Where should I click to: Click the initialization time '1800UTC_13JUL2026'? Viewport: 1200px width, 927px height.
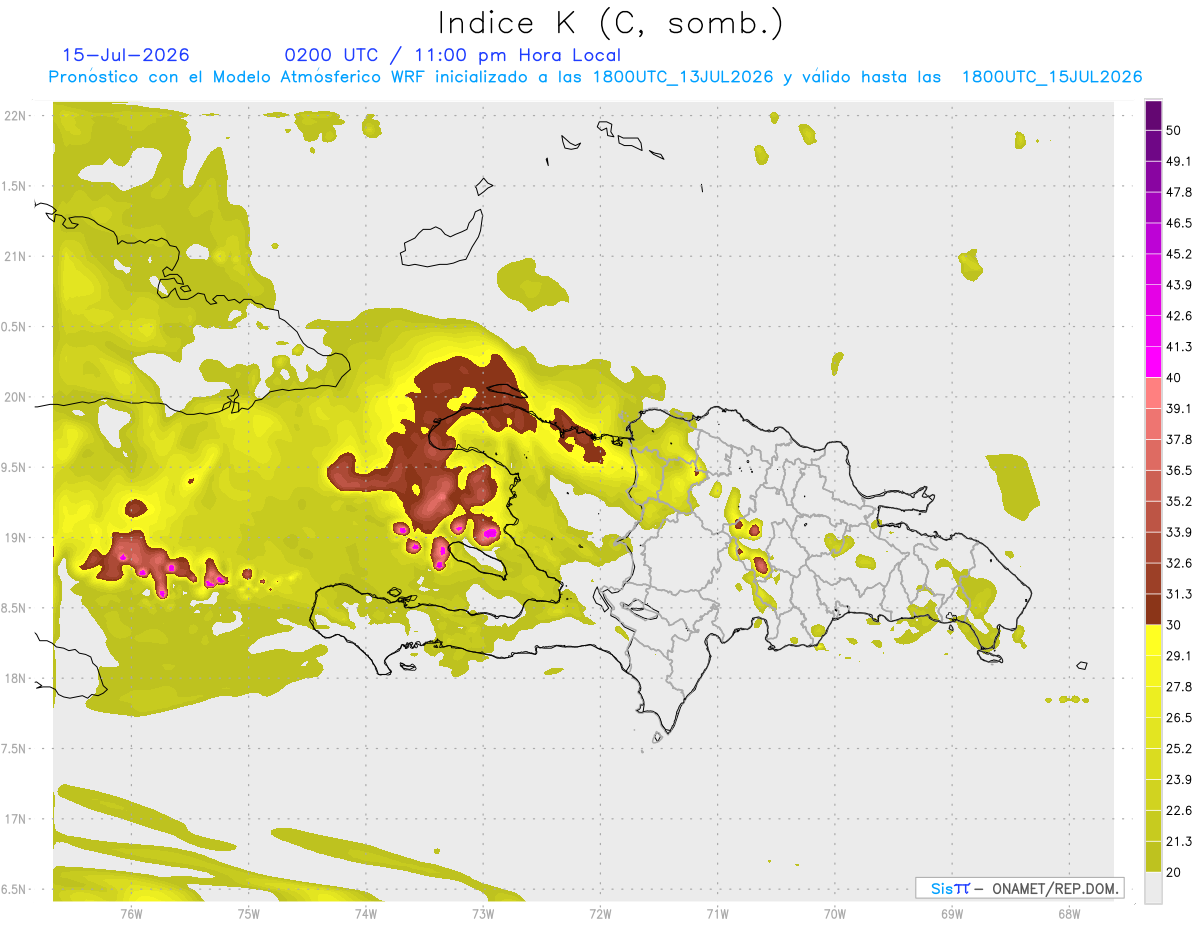(x=683, y=77)
